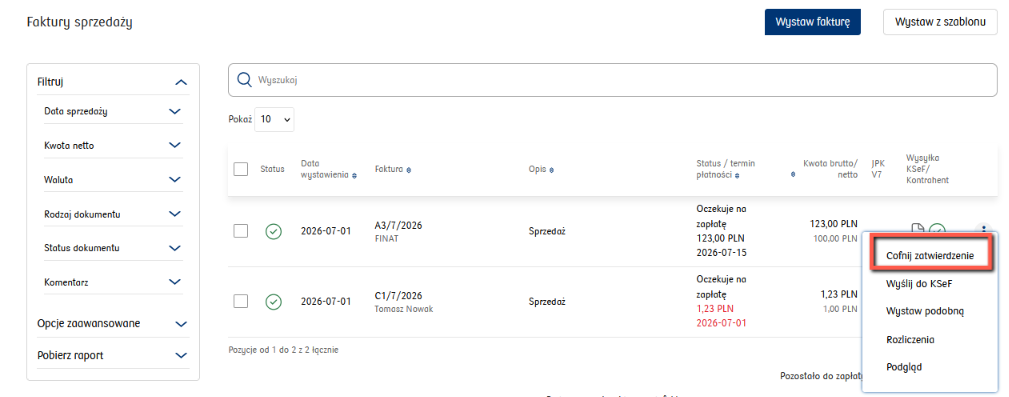Image resolution: width=1009 pixels, height=397 pixels.
Task: Click the Wystaw z szablonu button
Action: click(940, 22)
